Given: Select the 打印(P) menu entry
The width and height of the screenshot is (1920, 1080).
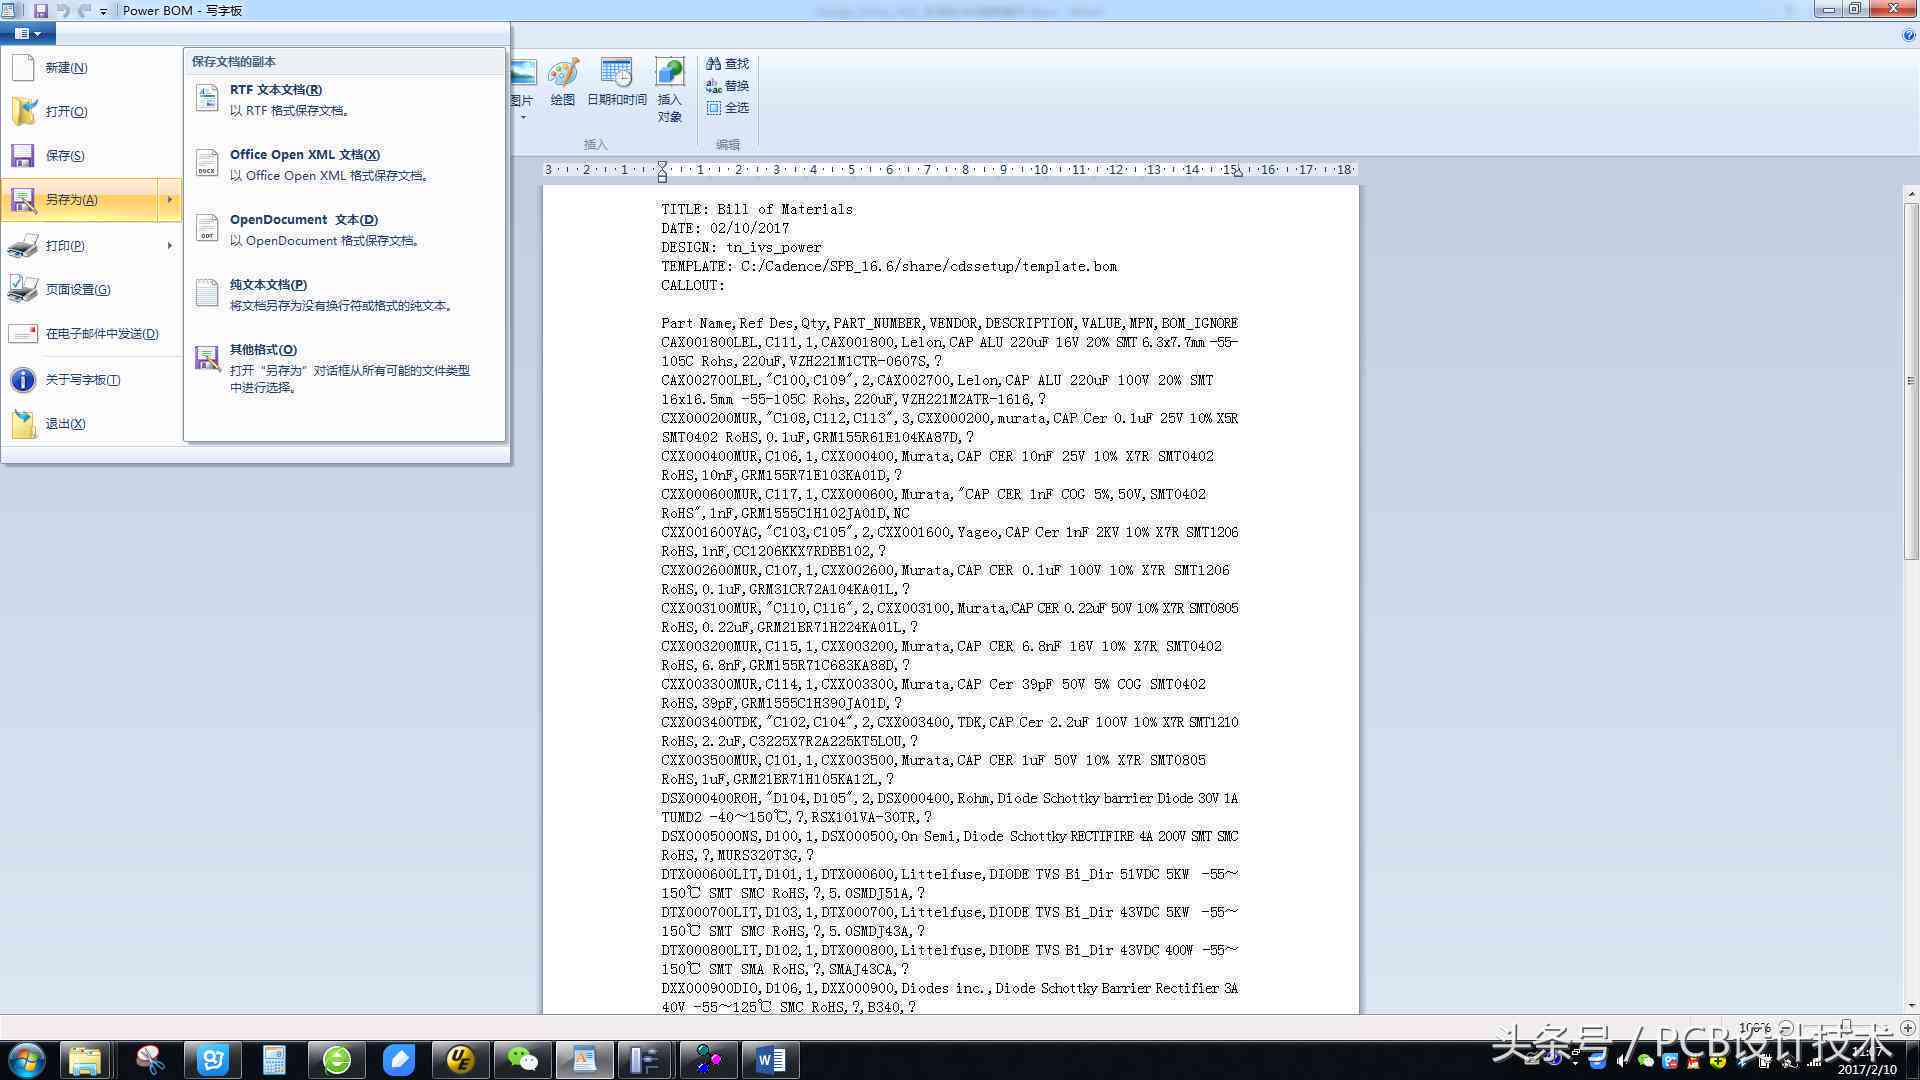Looking at the screenshot, I should 80,245.
